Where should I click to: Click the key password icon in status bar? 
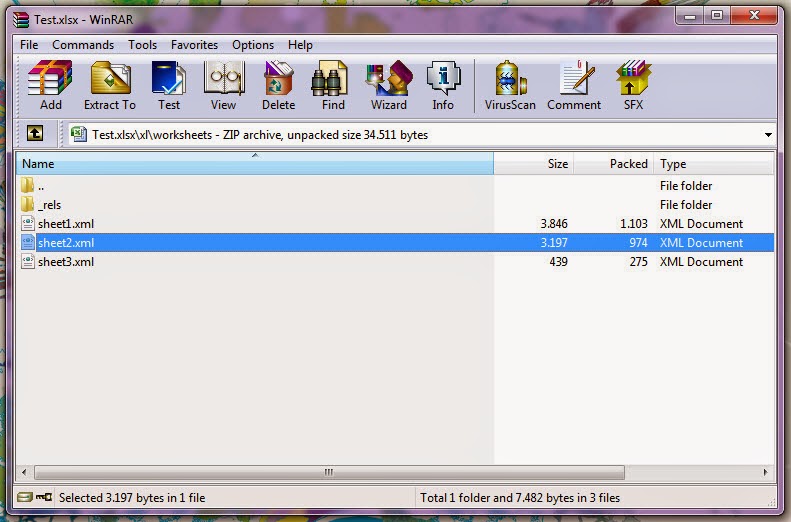(44, 497)
